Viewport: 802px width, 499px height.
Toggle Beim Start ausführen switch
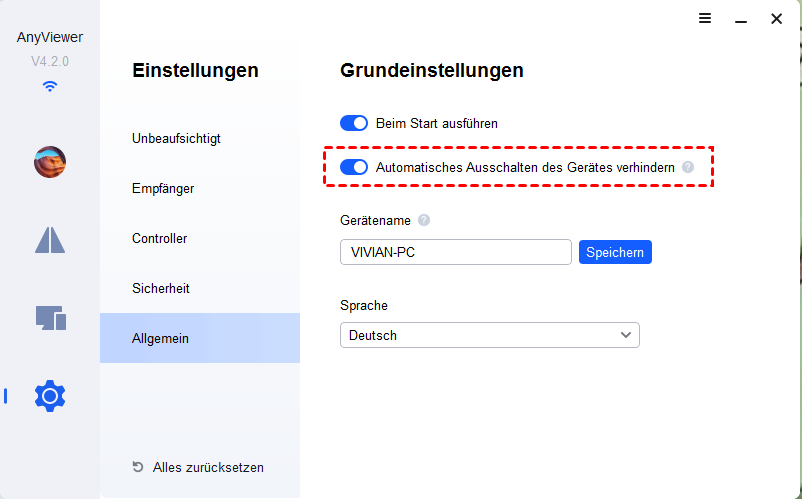(355, 123)
